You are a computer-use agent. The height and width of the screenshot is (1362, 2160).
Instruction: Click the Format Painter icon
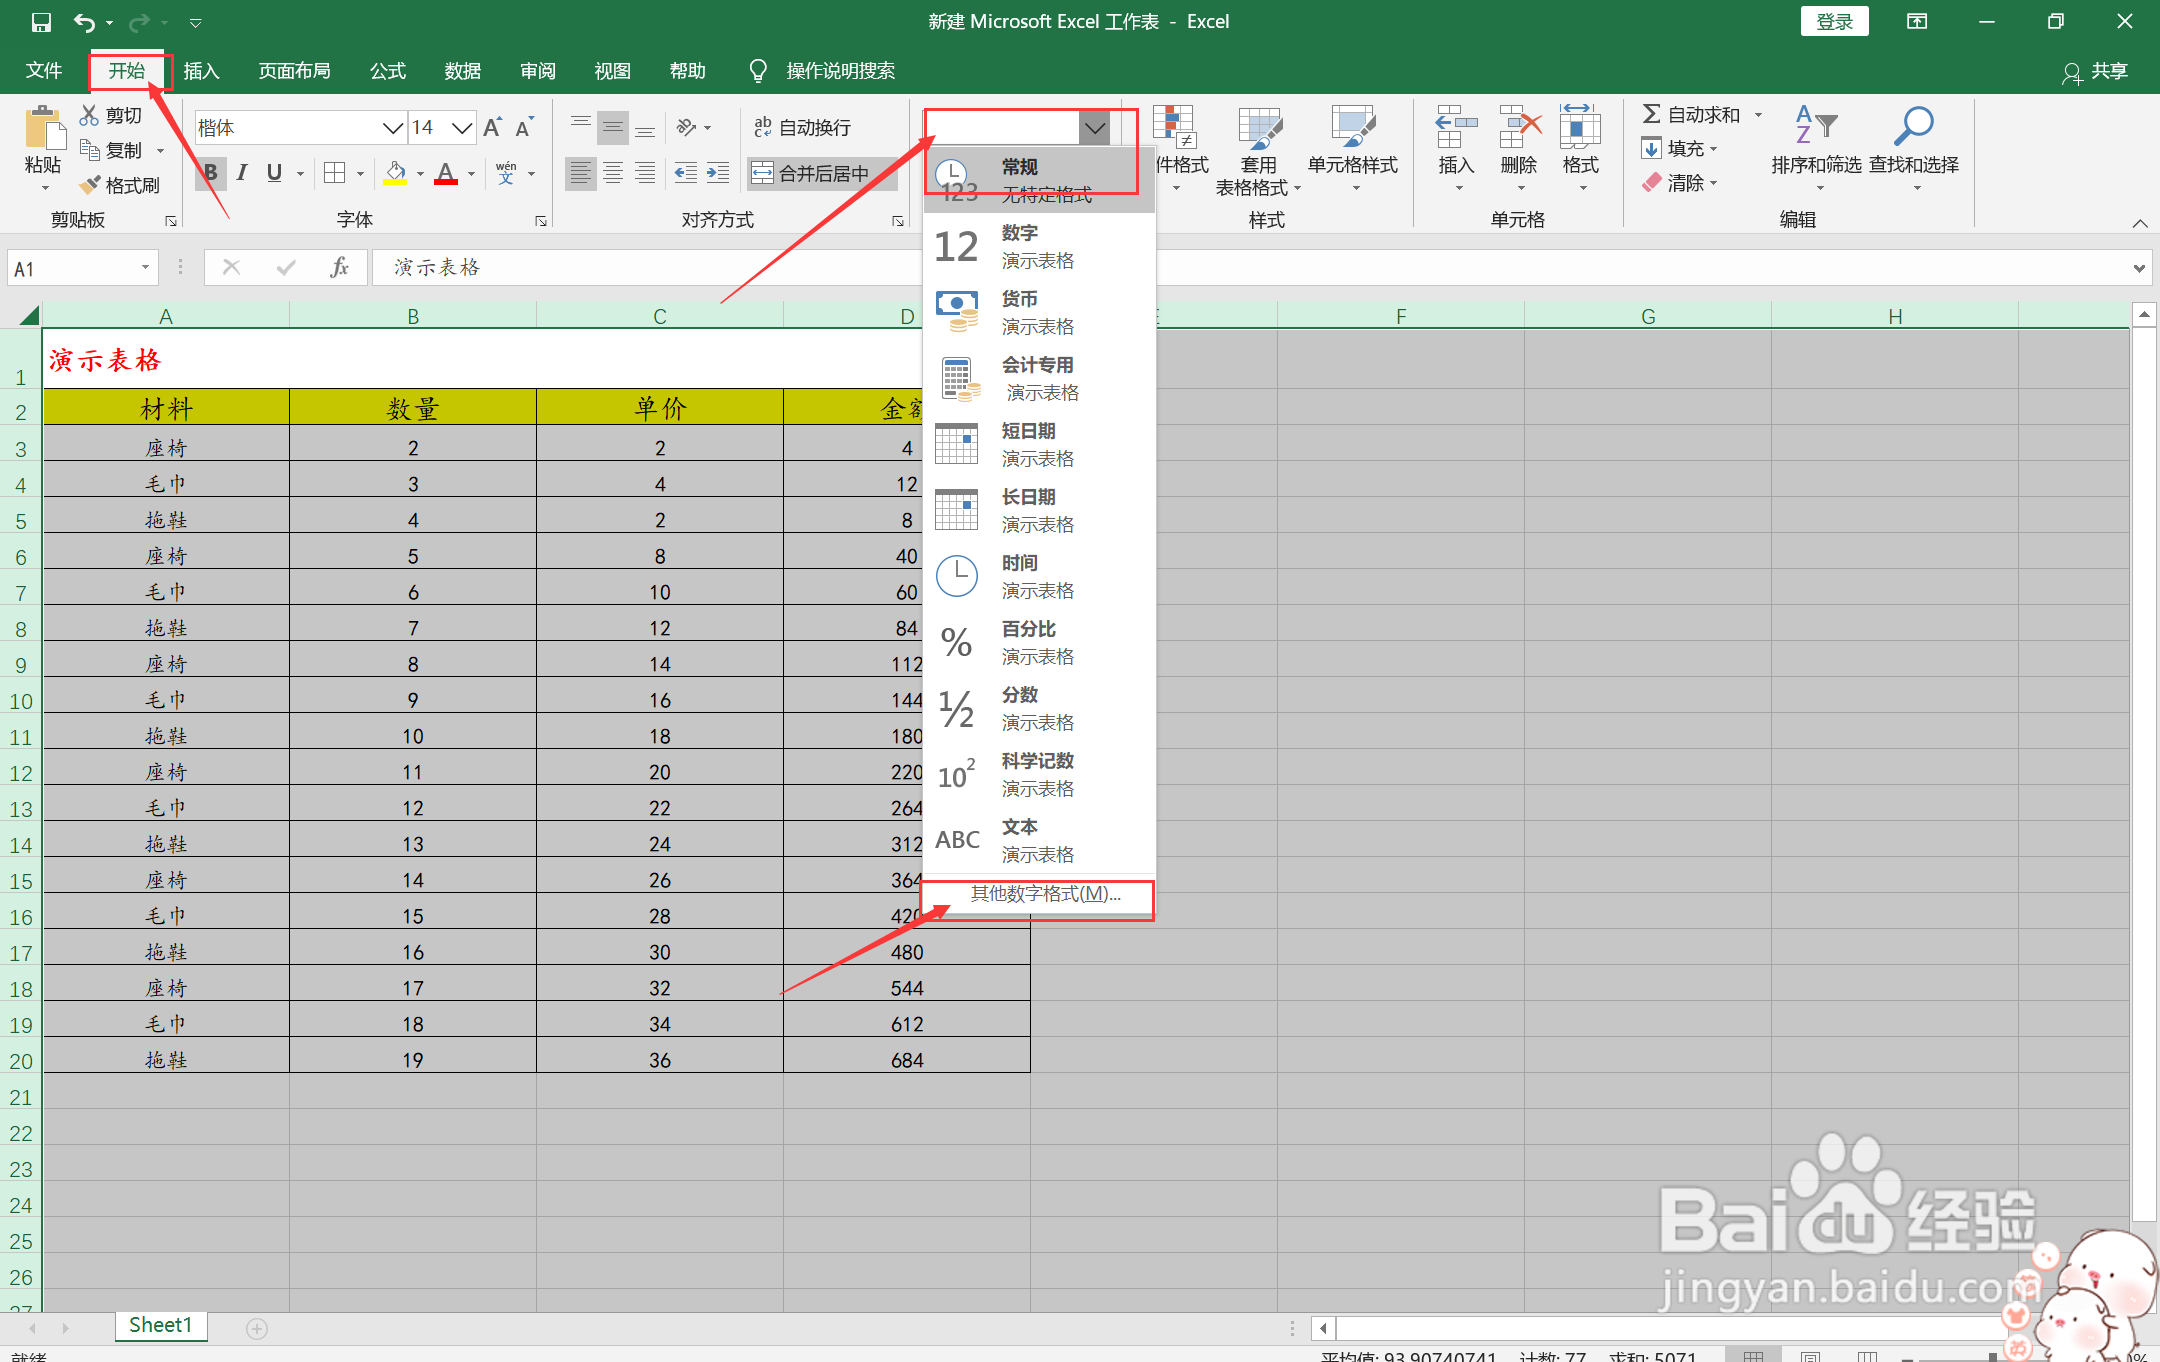coord(90,185)
